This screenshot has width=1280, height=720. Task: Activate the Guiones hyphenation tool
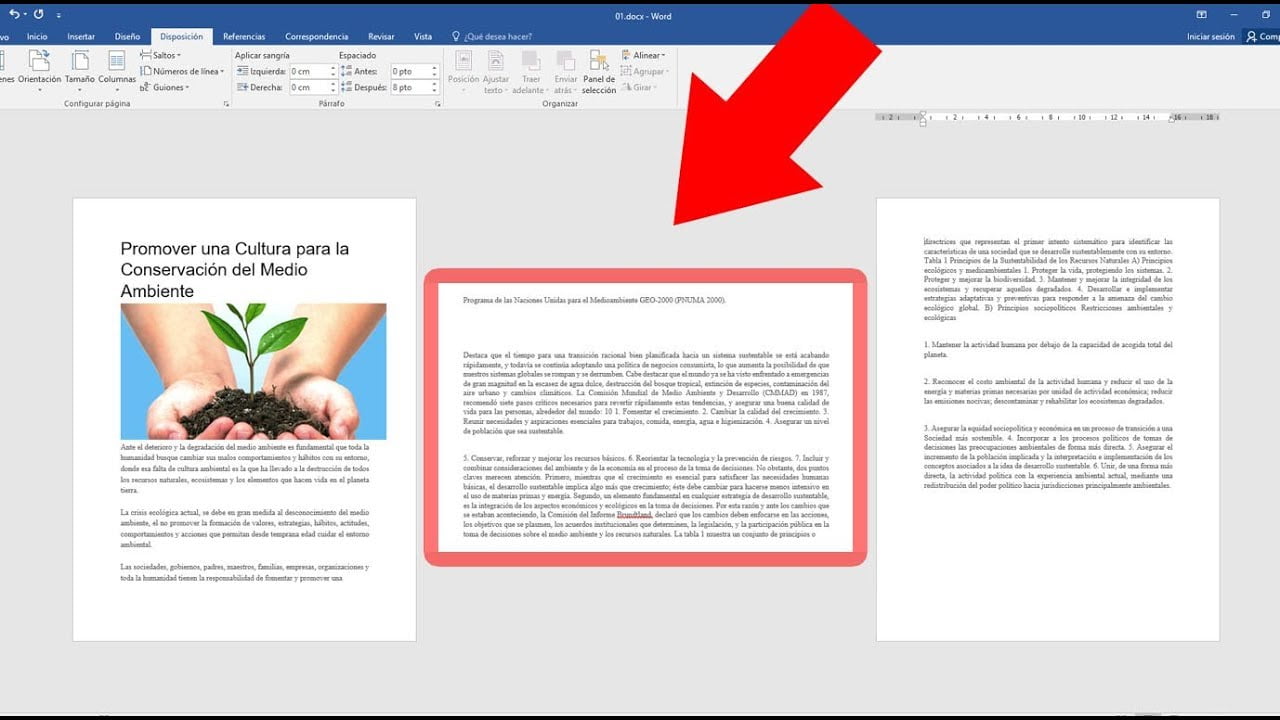(167, 87)
